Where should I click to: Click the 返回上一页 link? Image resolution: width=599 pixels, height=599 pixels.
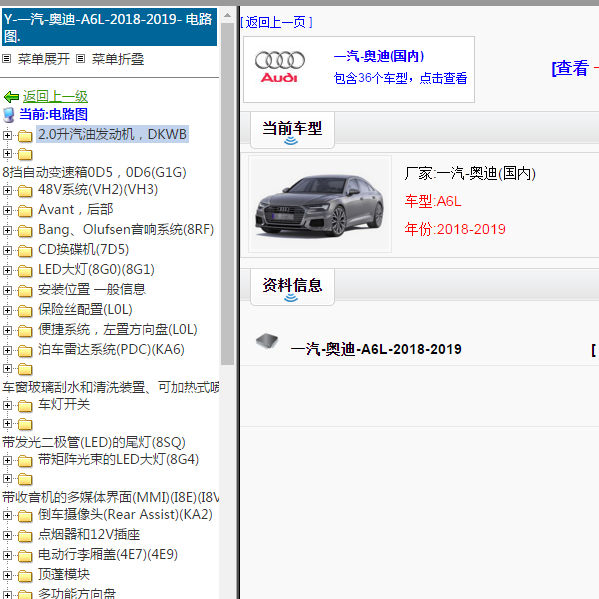[277, 22]
